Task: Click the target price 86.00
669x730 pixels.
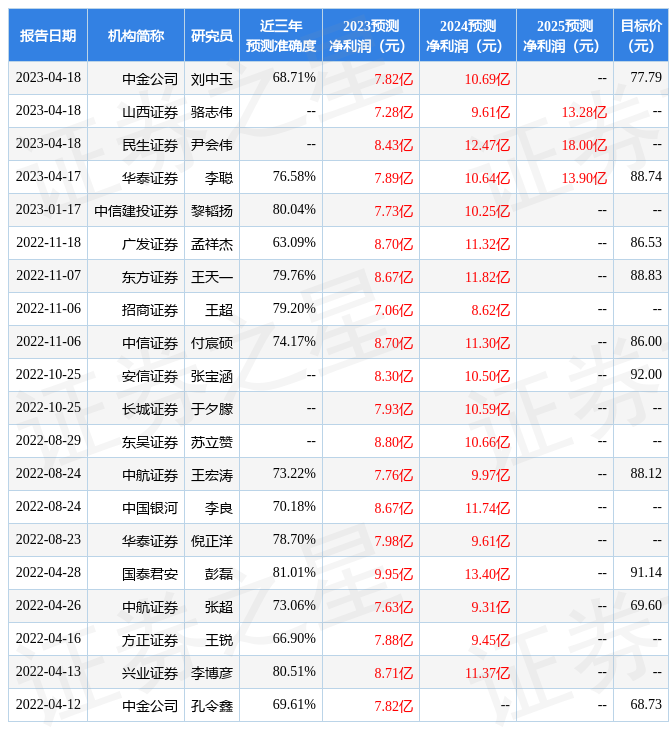Action: [646, 342]
